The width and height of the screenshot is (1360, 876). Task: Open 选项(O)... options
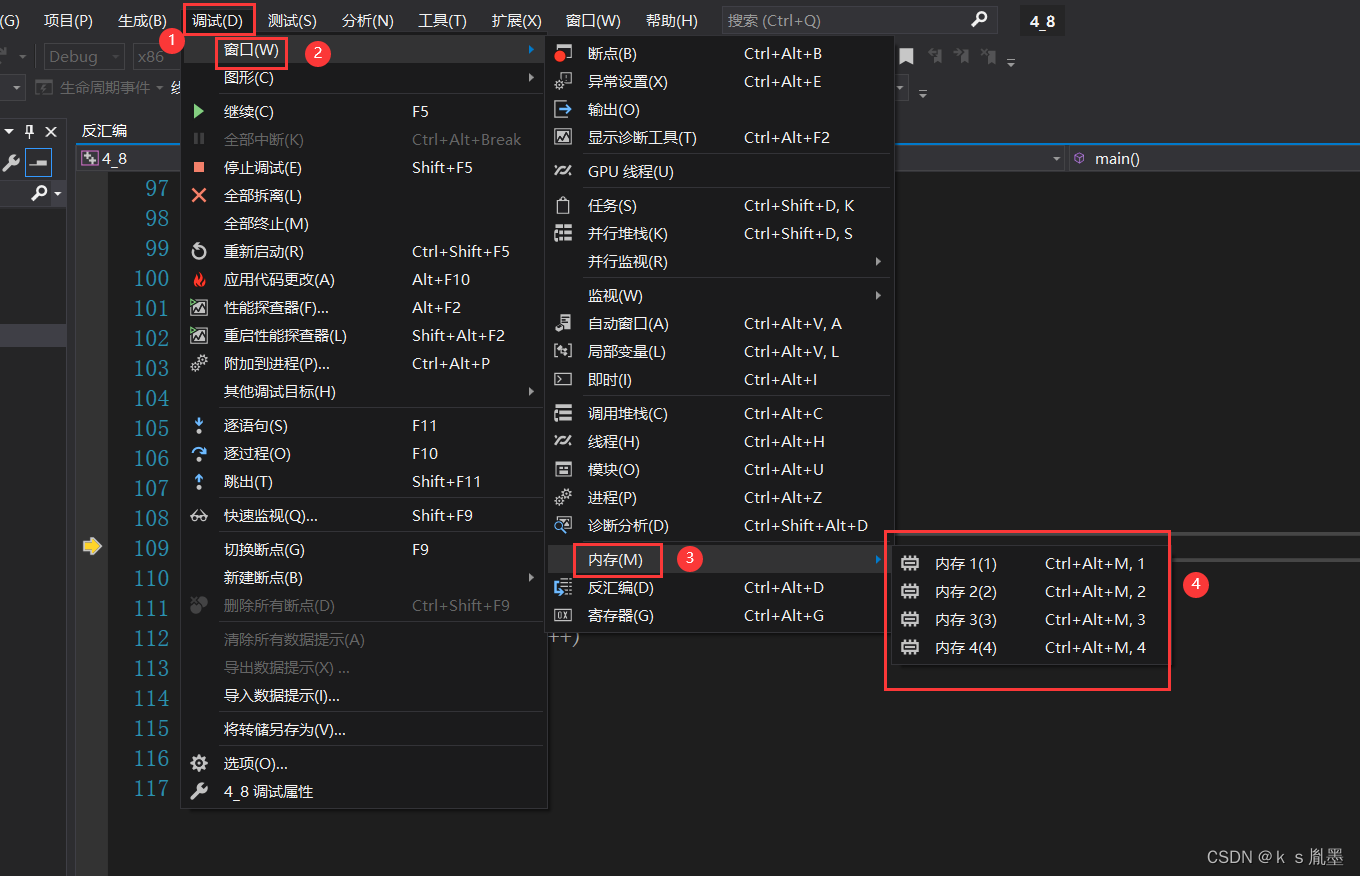click(x=363, y=764)
